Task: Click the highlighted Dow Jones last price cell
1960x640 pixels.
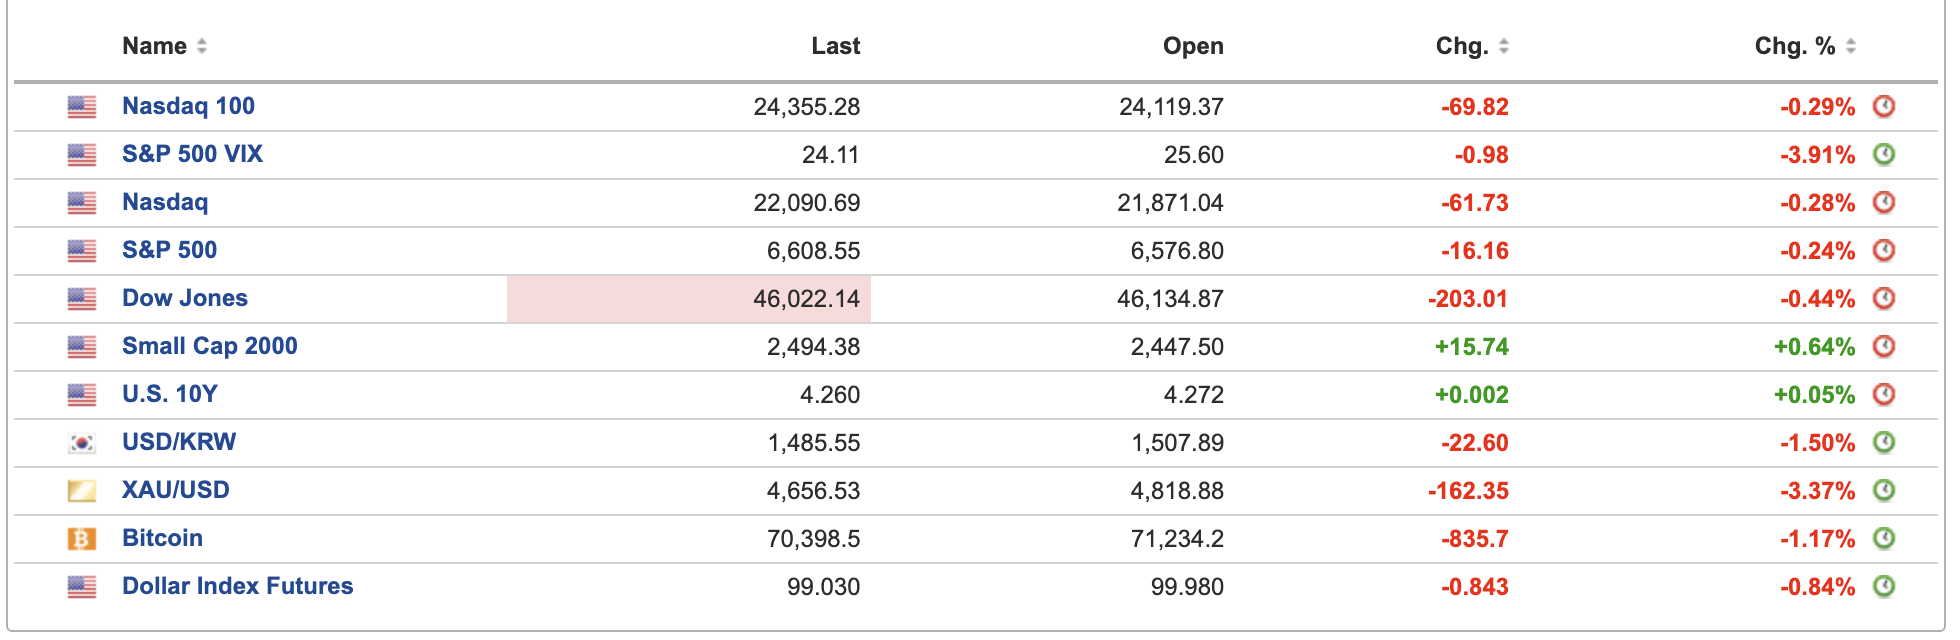Action: tap(689, 299)
